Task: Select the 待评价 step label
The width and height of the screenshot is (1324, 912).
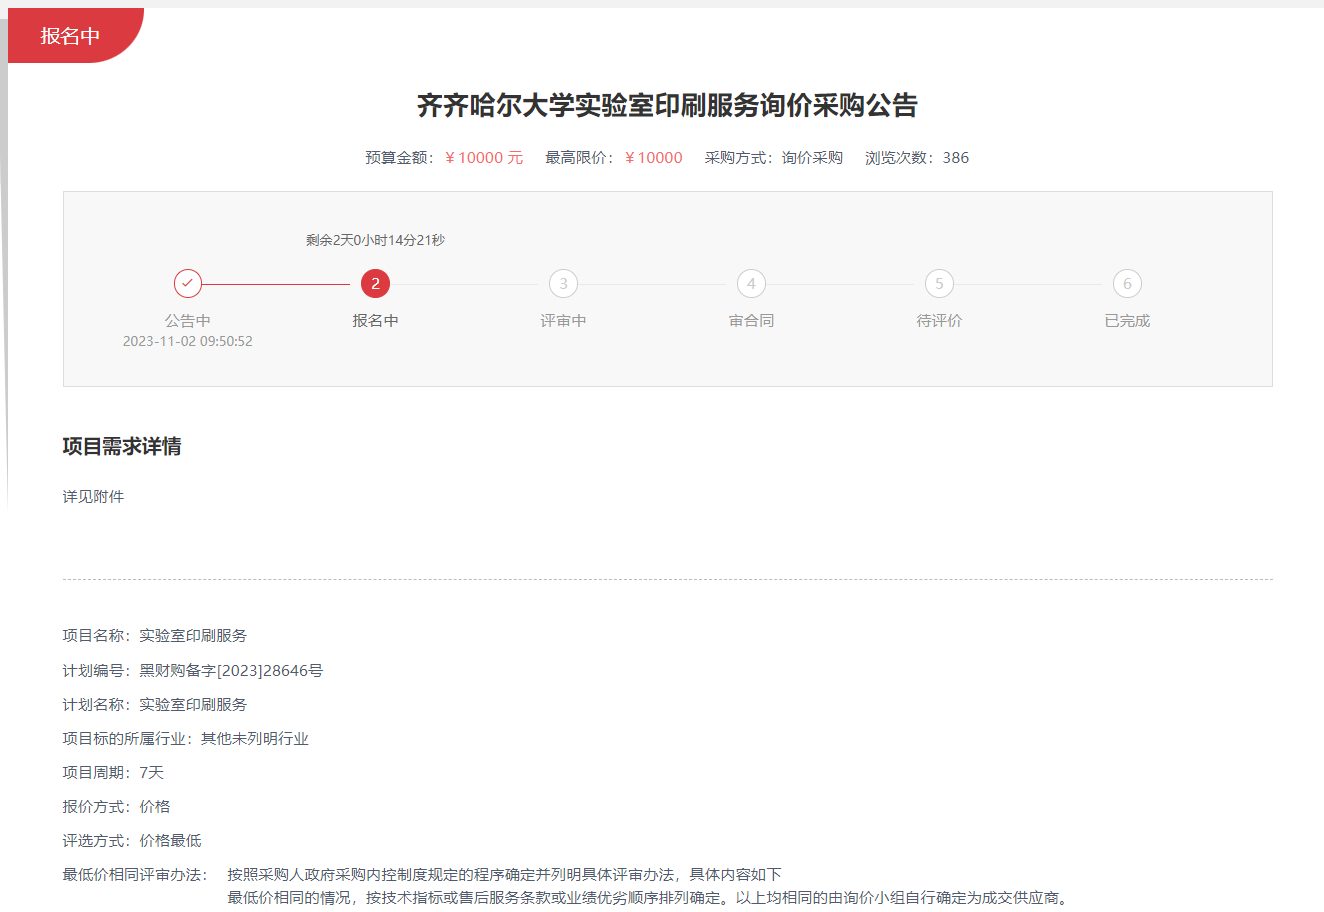Action: tap(939, 321)
